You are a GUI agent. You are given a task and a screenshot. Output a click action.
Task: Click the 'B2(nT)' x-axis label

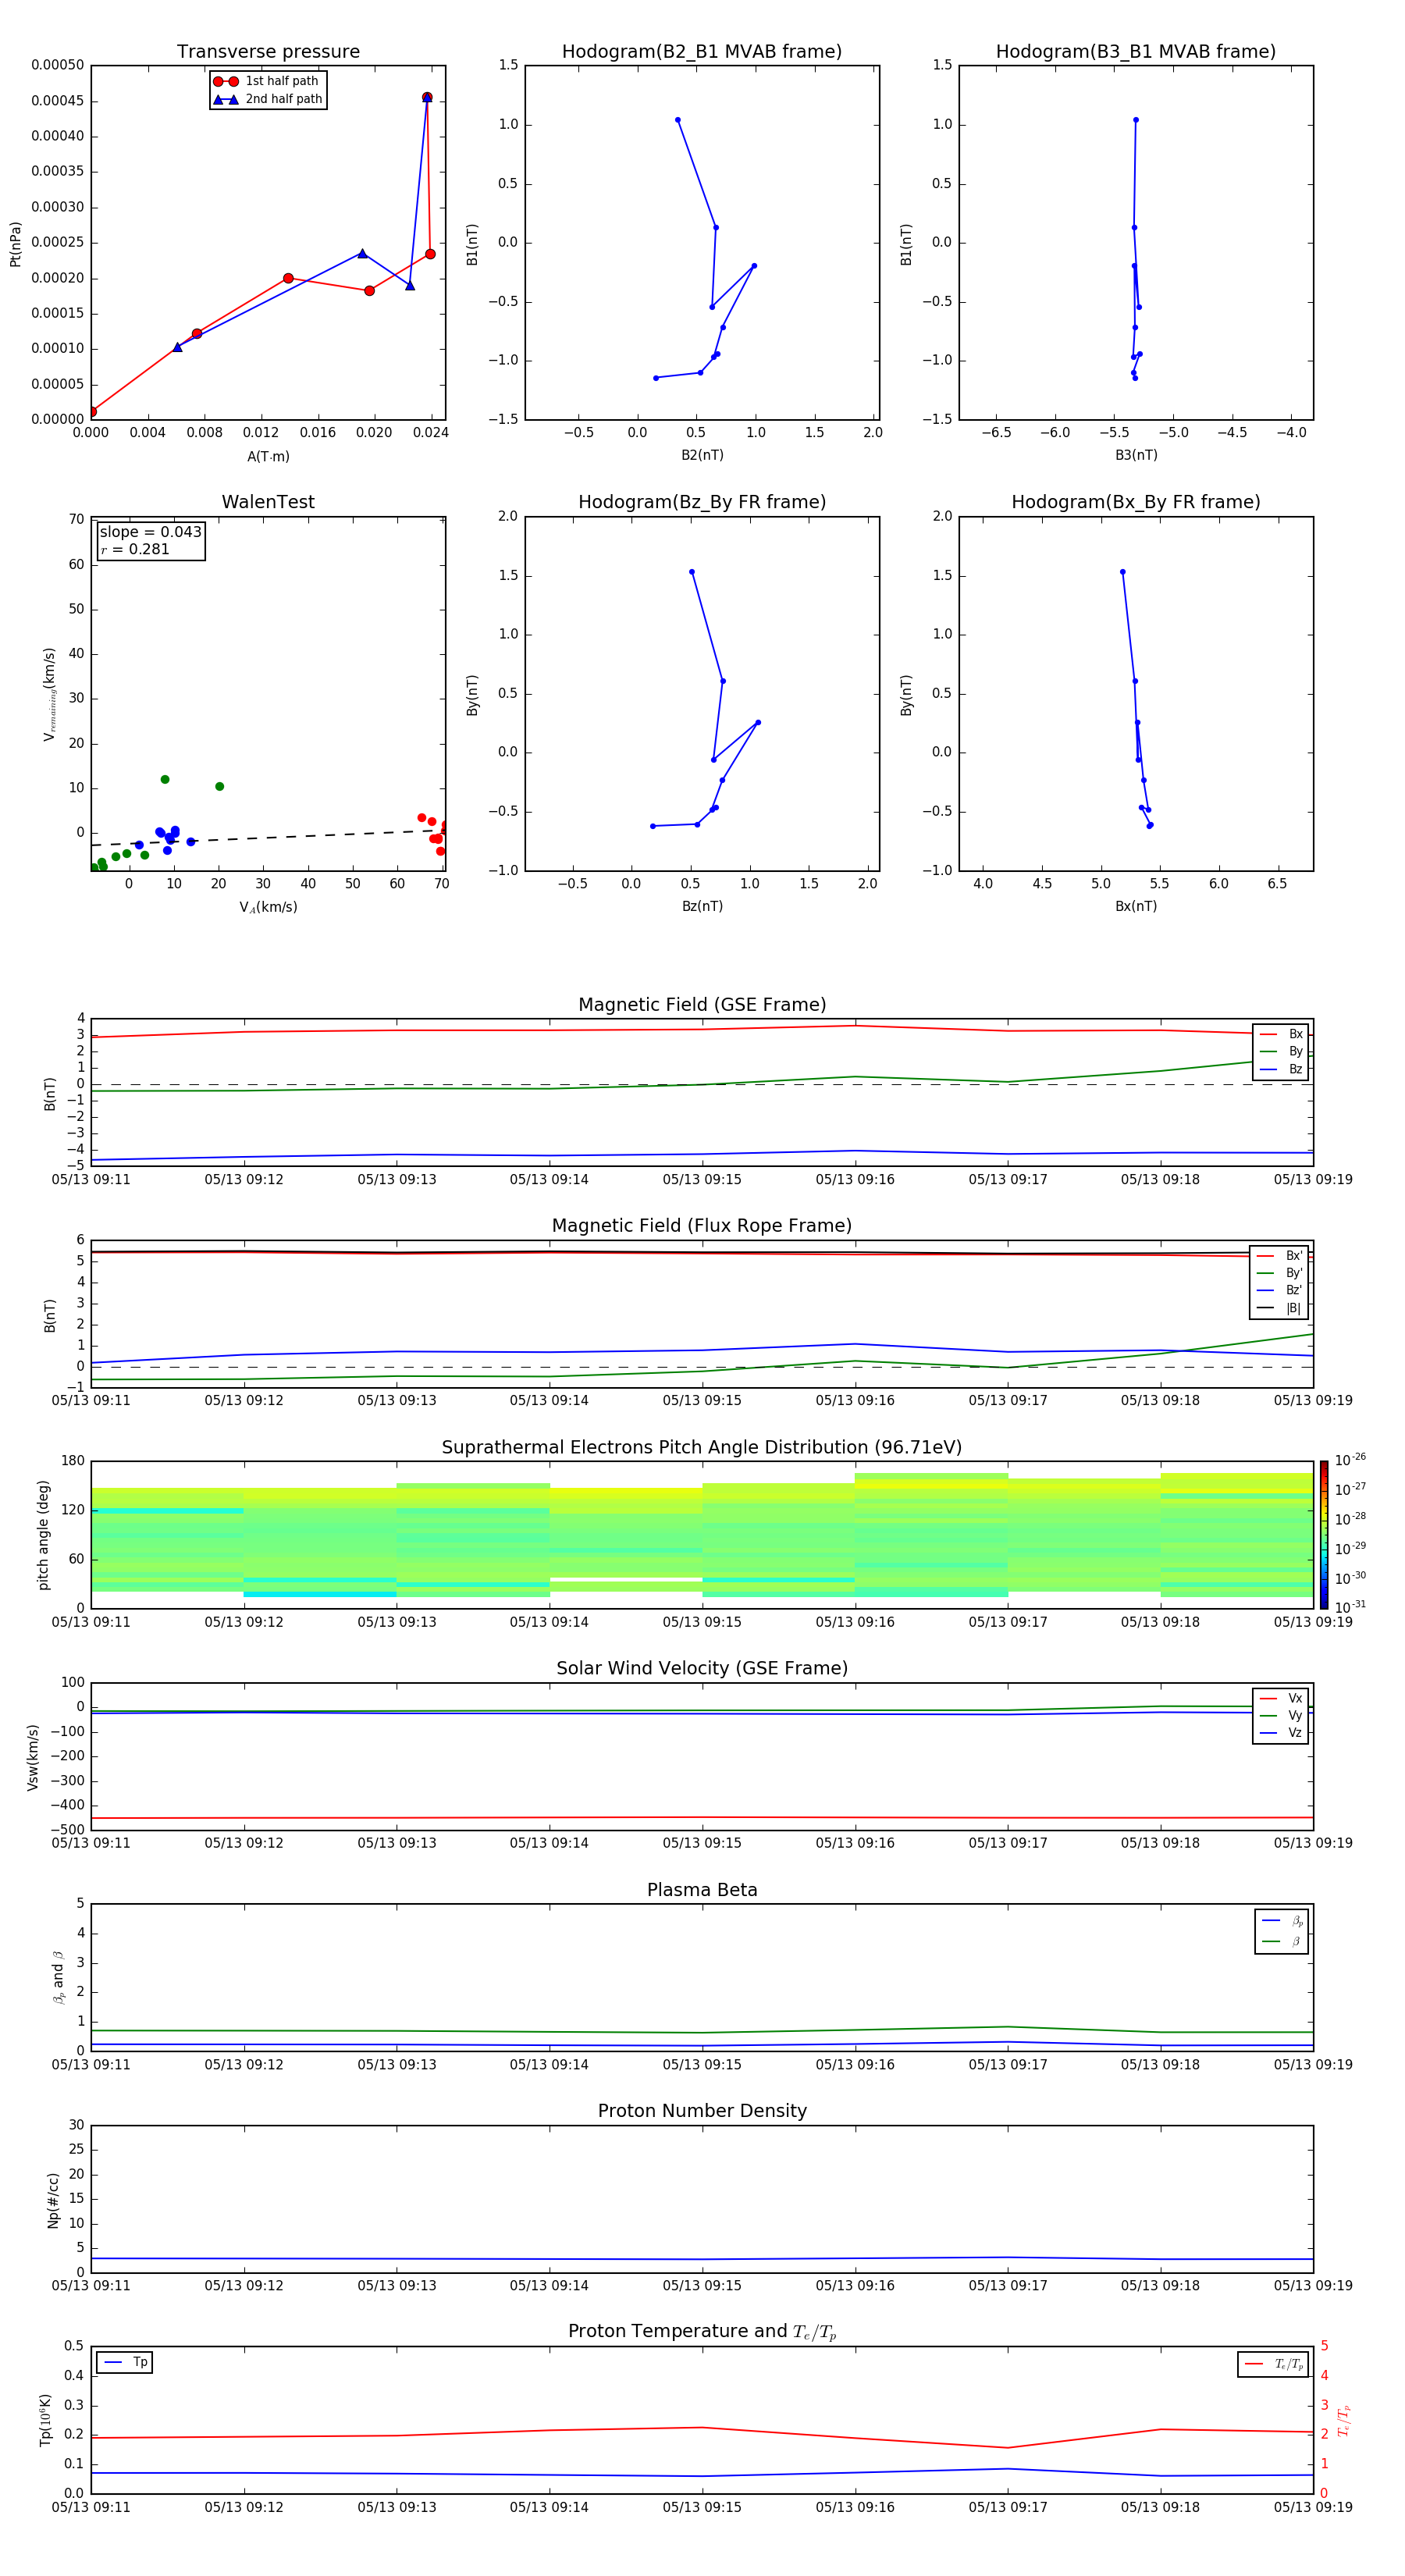702,455
